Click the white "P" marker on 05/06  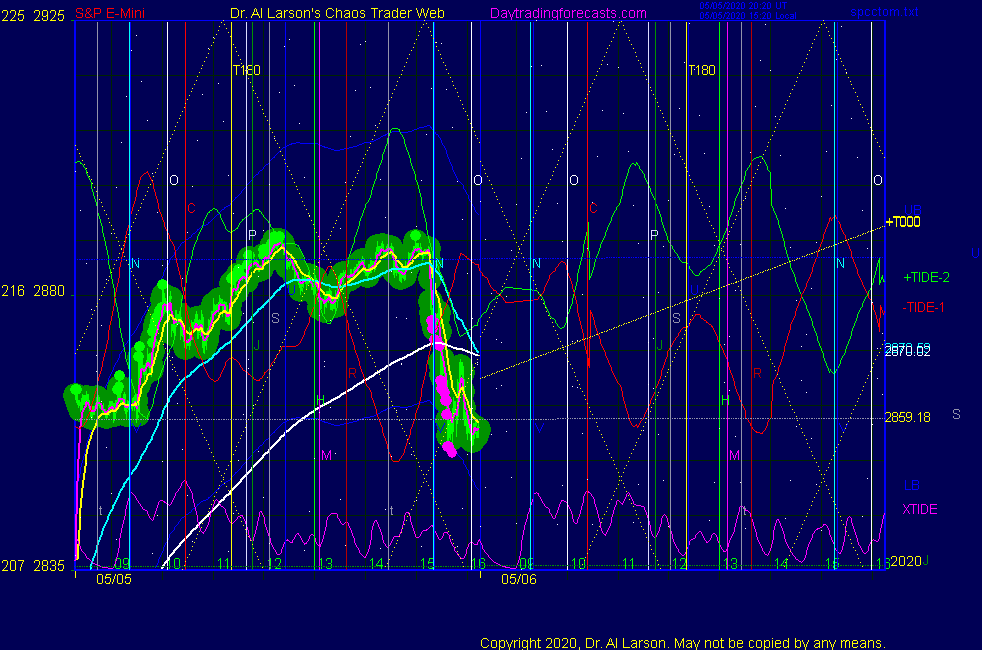[x=654, y=235]
